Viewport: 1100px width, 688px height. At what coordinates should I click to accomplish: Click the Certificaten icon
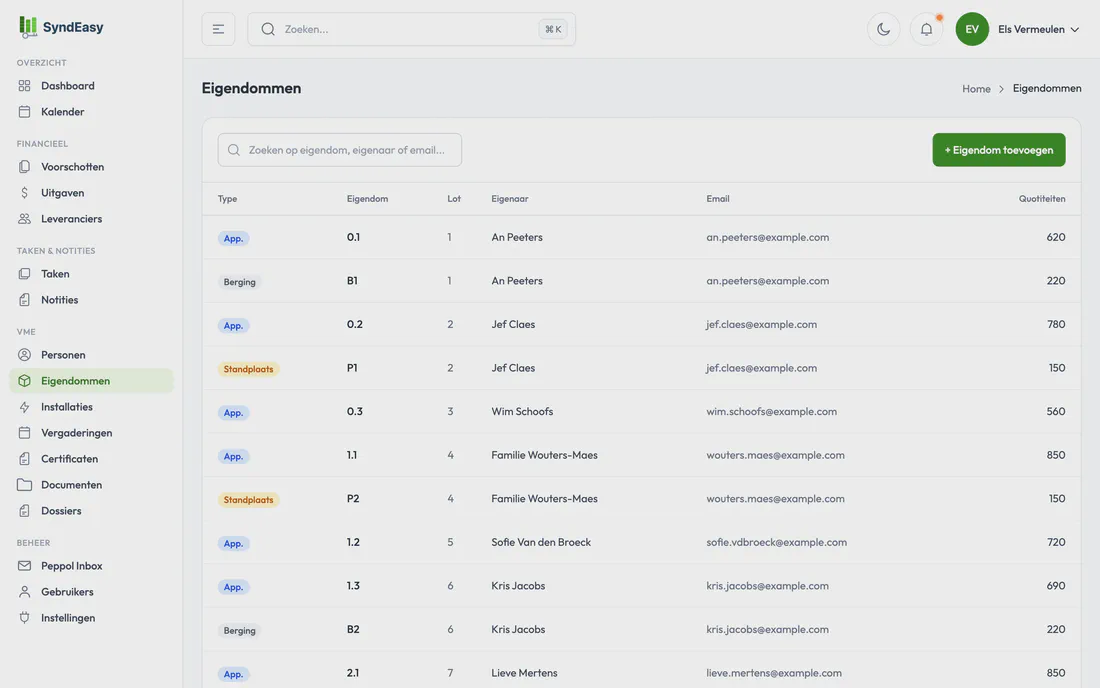pyautogui.click(x=25, y=459)
